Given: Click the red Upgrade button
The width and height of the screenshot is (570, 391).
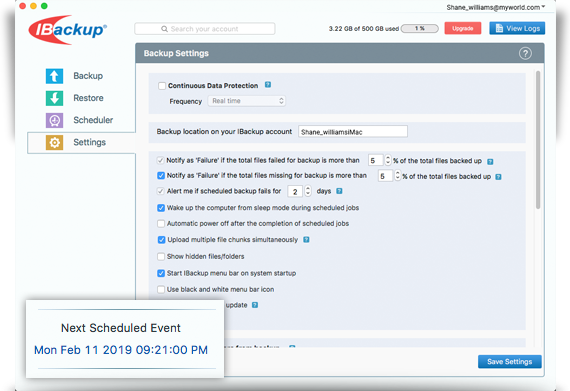Looking at the screenshot, I should 462,28.
